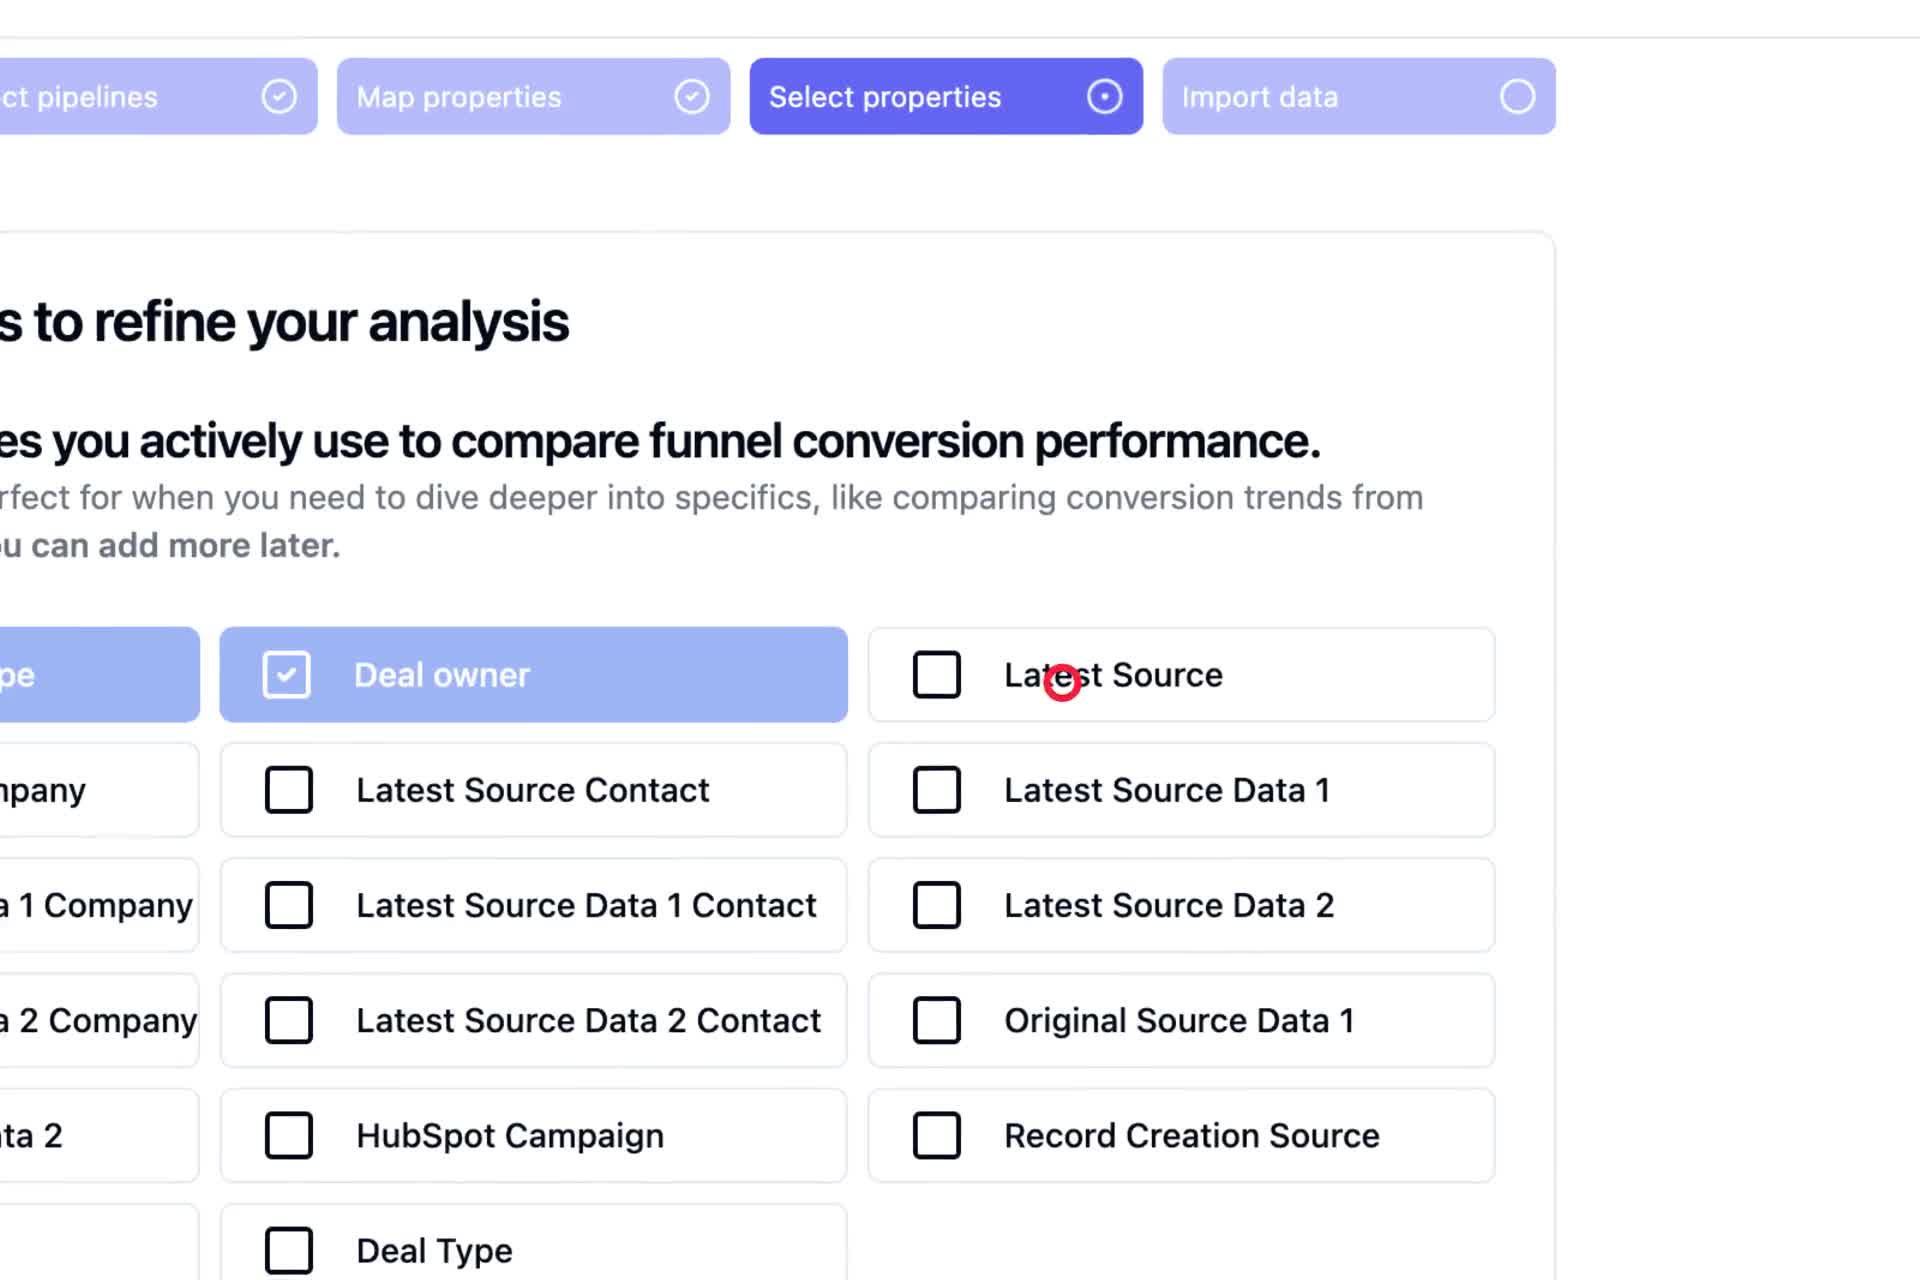Click the checkmark icon on pipelines step

279,97
